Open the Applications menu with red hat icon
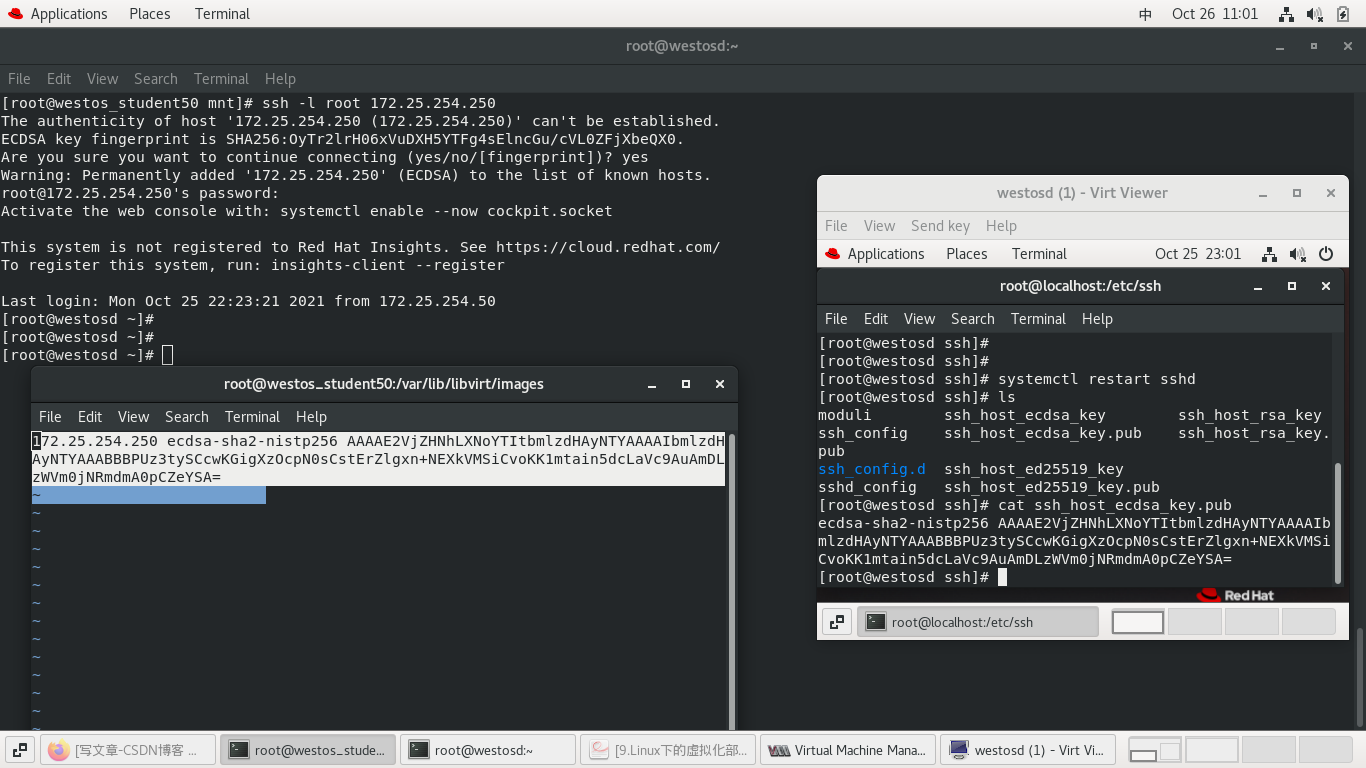Viewport: 1366px width, 768px height. 55,14
